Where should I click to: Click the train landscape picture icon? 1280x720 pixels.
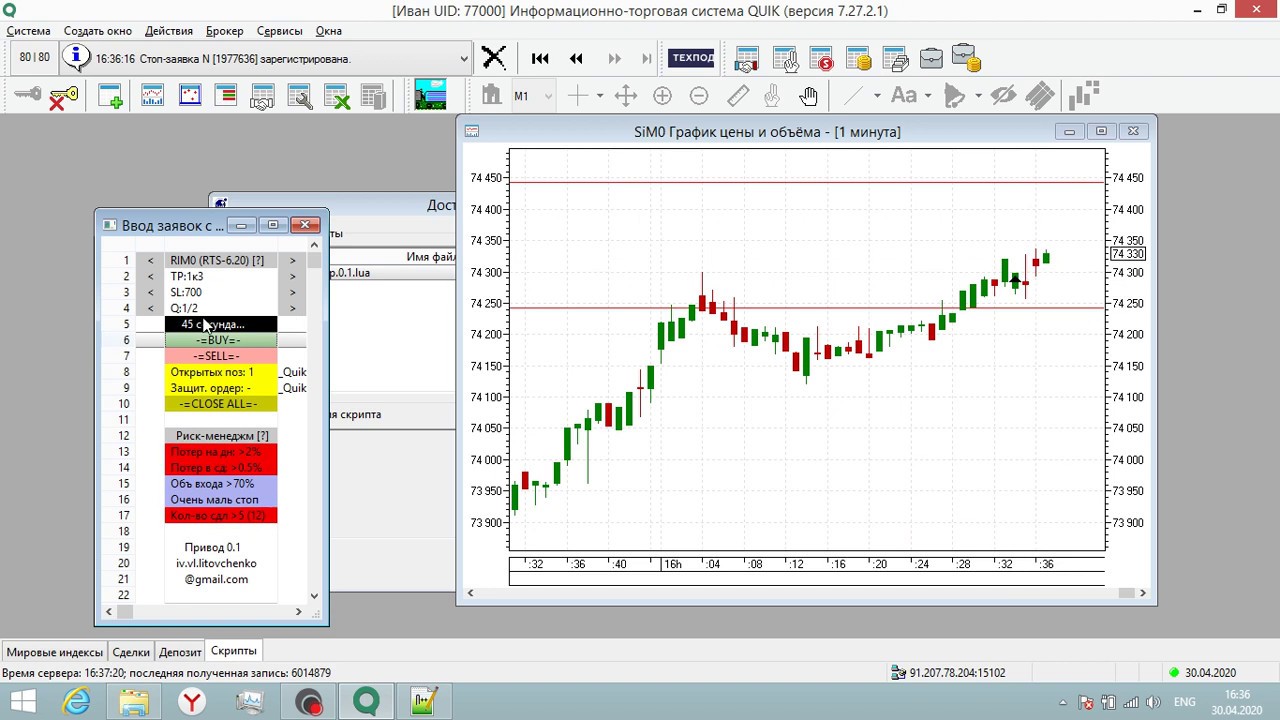430,95
